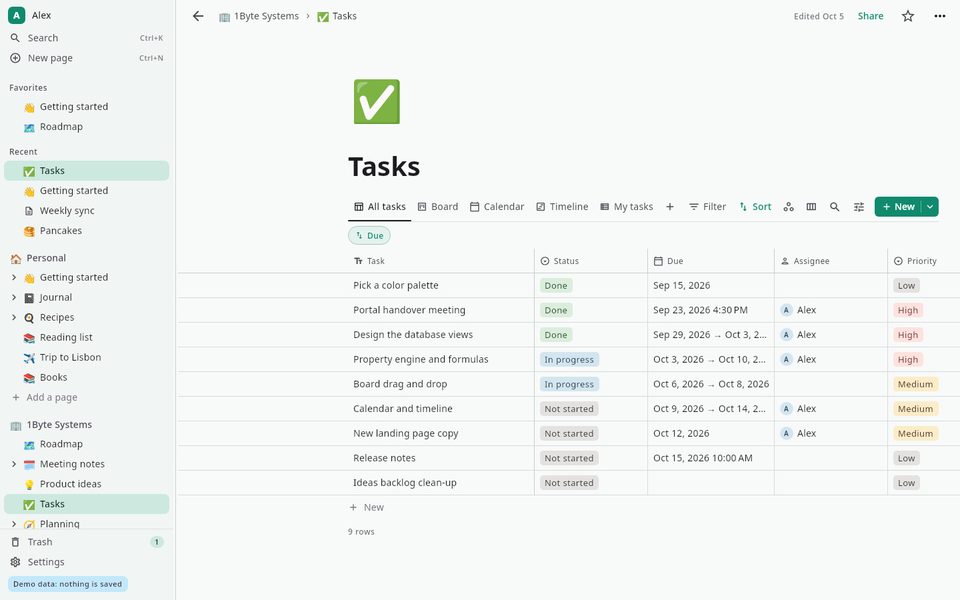960x600 pixels.
Task: Click the In progress status for Board drag and drop
Action: pos(569,384)
